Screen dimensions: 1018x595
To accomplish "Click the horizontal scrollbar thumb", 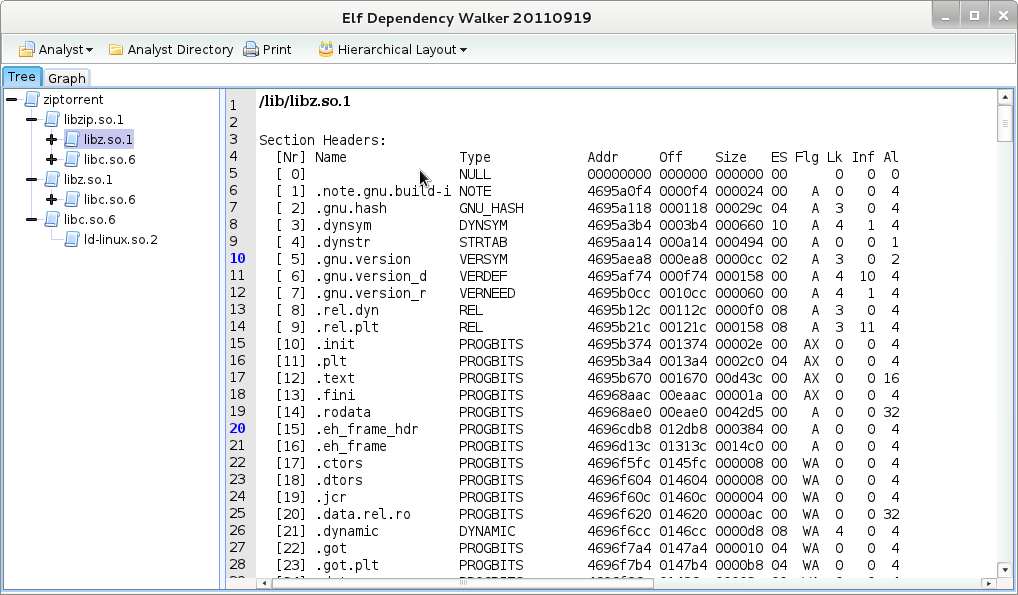I will pos(462,583).
